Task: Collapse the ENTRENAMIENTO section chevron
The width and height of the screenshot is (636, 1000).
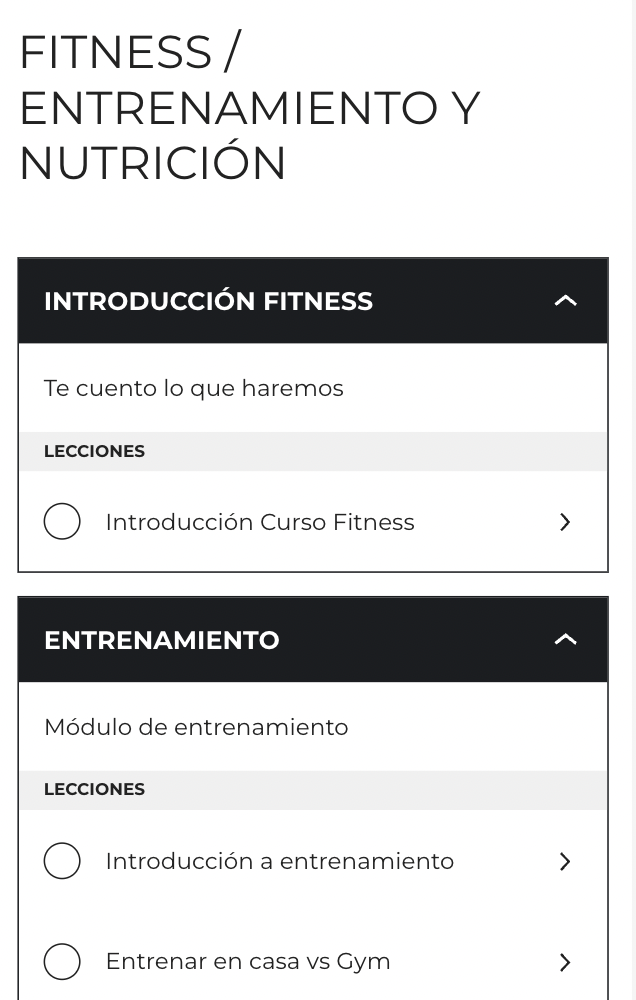Action: pos(565,640)
